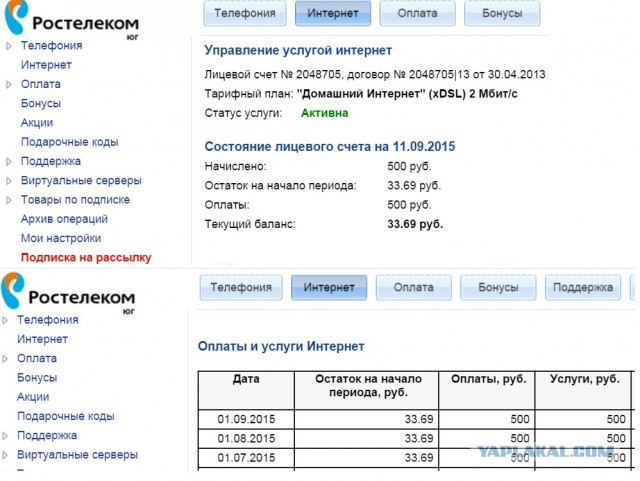Click the Оплаты и услуги Интернет heading
Viewport: 640px width, 481px height.
click(281, 347)
